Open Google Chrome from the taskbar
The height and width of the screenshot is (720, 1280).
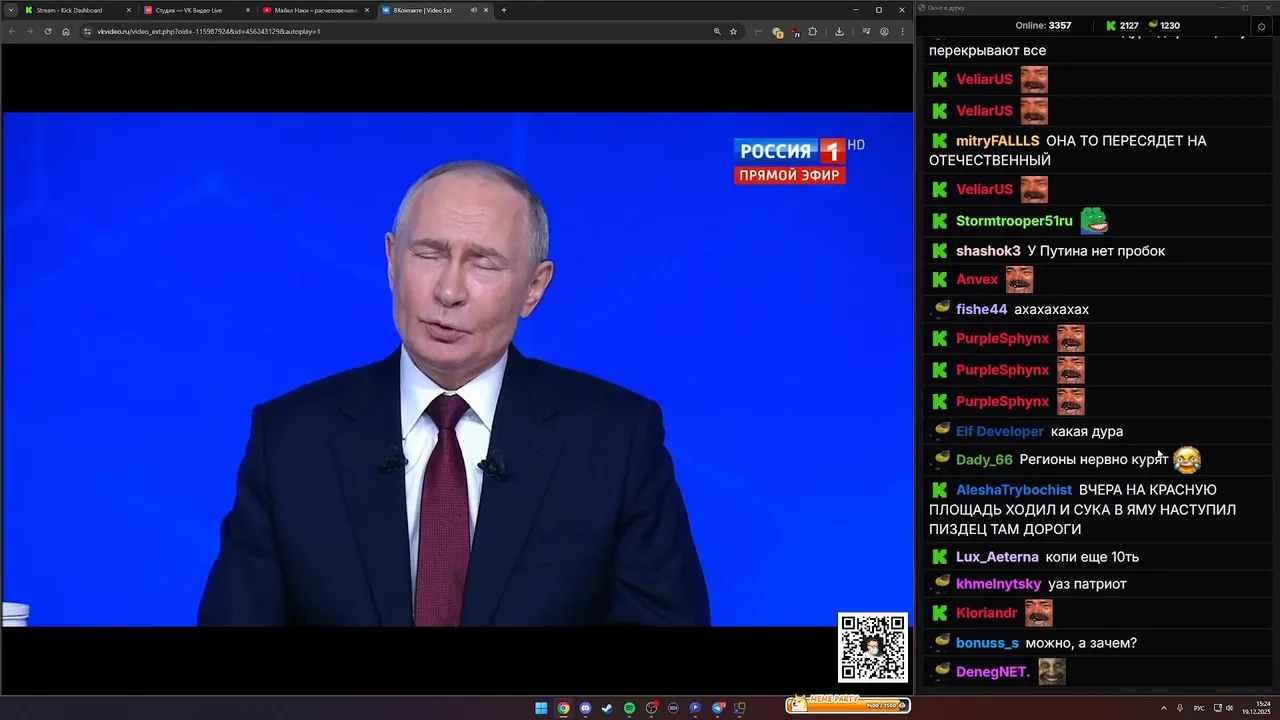pos(563,708)
